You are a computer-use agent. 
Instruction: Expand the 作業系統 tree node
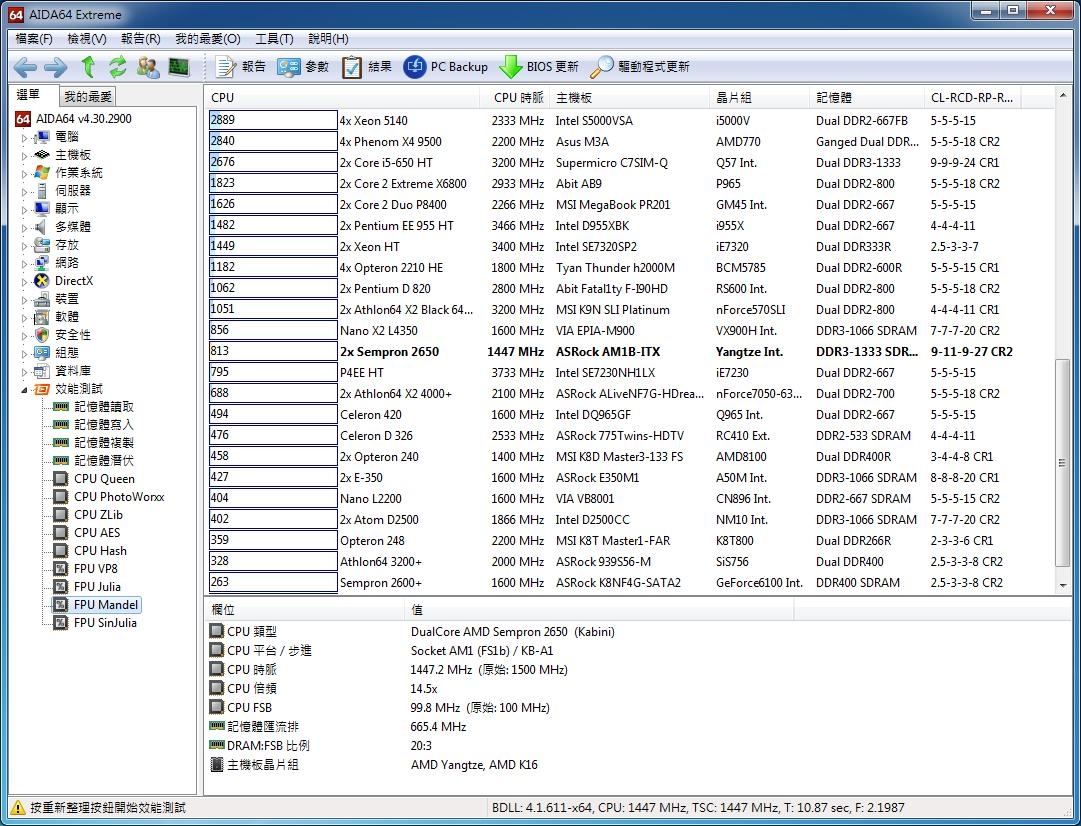24,173
